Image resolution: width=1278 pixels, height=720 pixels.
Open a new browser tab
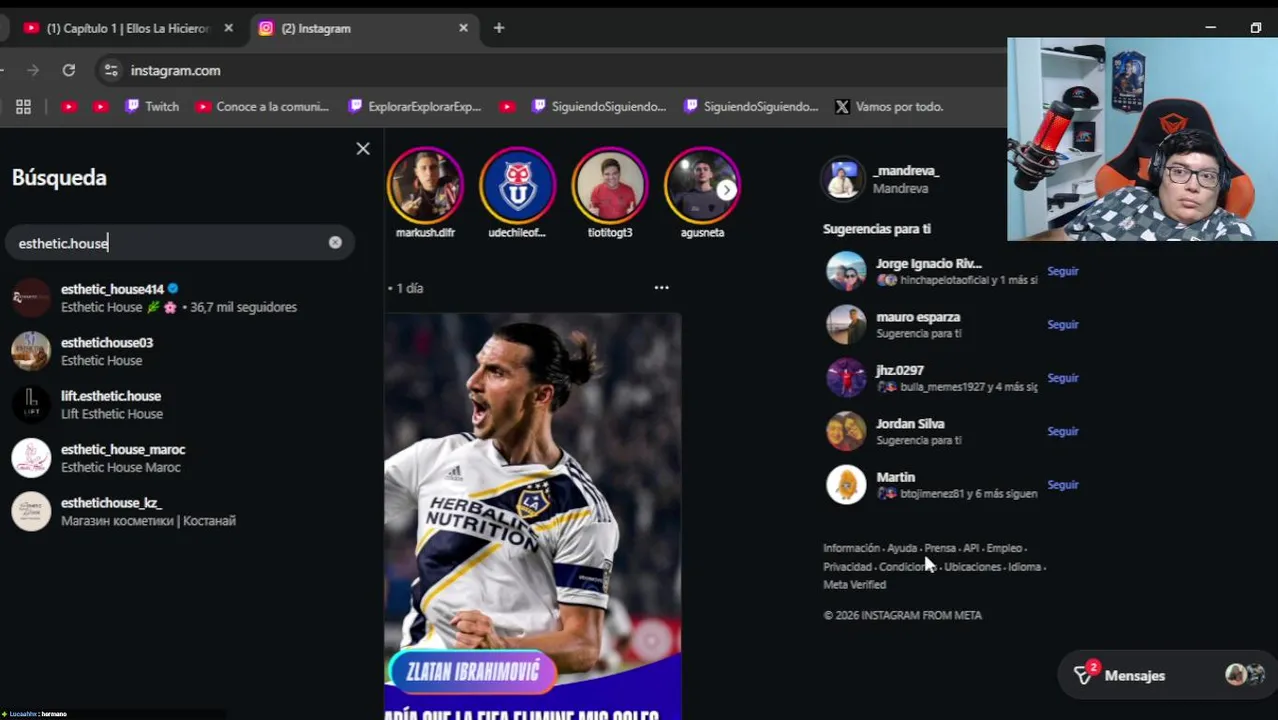[x=499, y=28]
